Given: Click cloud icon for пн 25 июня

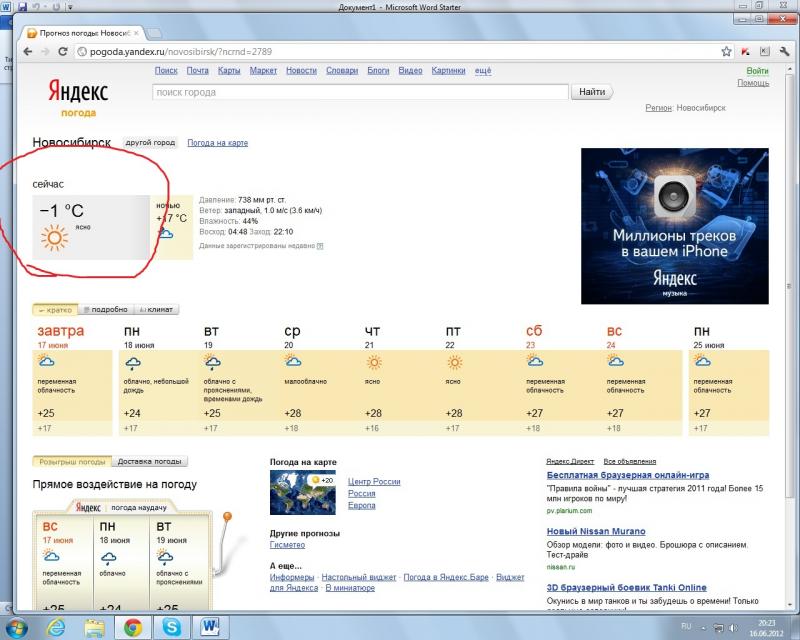Looking at the screenshot, I should pos(702,361).
